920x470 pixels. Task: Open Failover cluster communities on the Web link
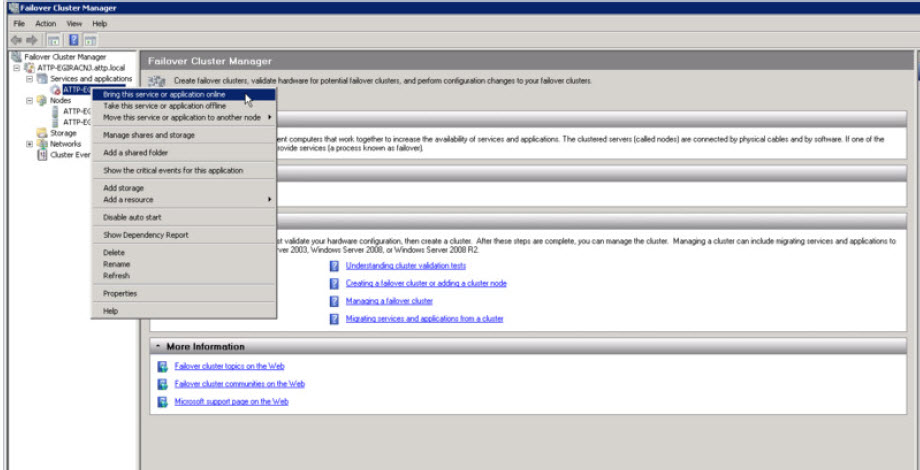(239, 384)
